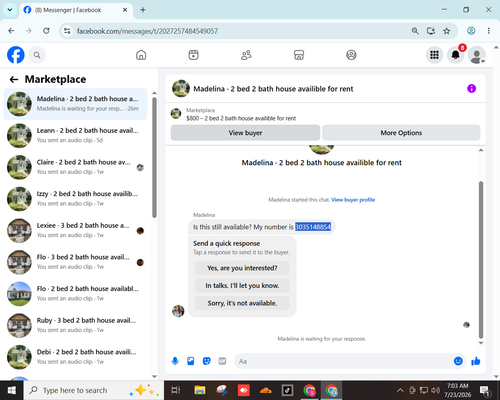Screen dimensions: 500x400
Task: Click the chat header listing thumbnail
Action: point(181,88)
